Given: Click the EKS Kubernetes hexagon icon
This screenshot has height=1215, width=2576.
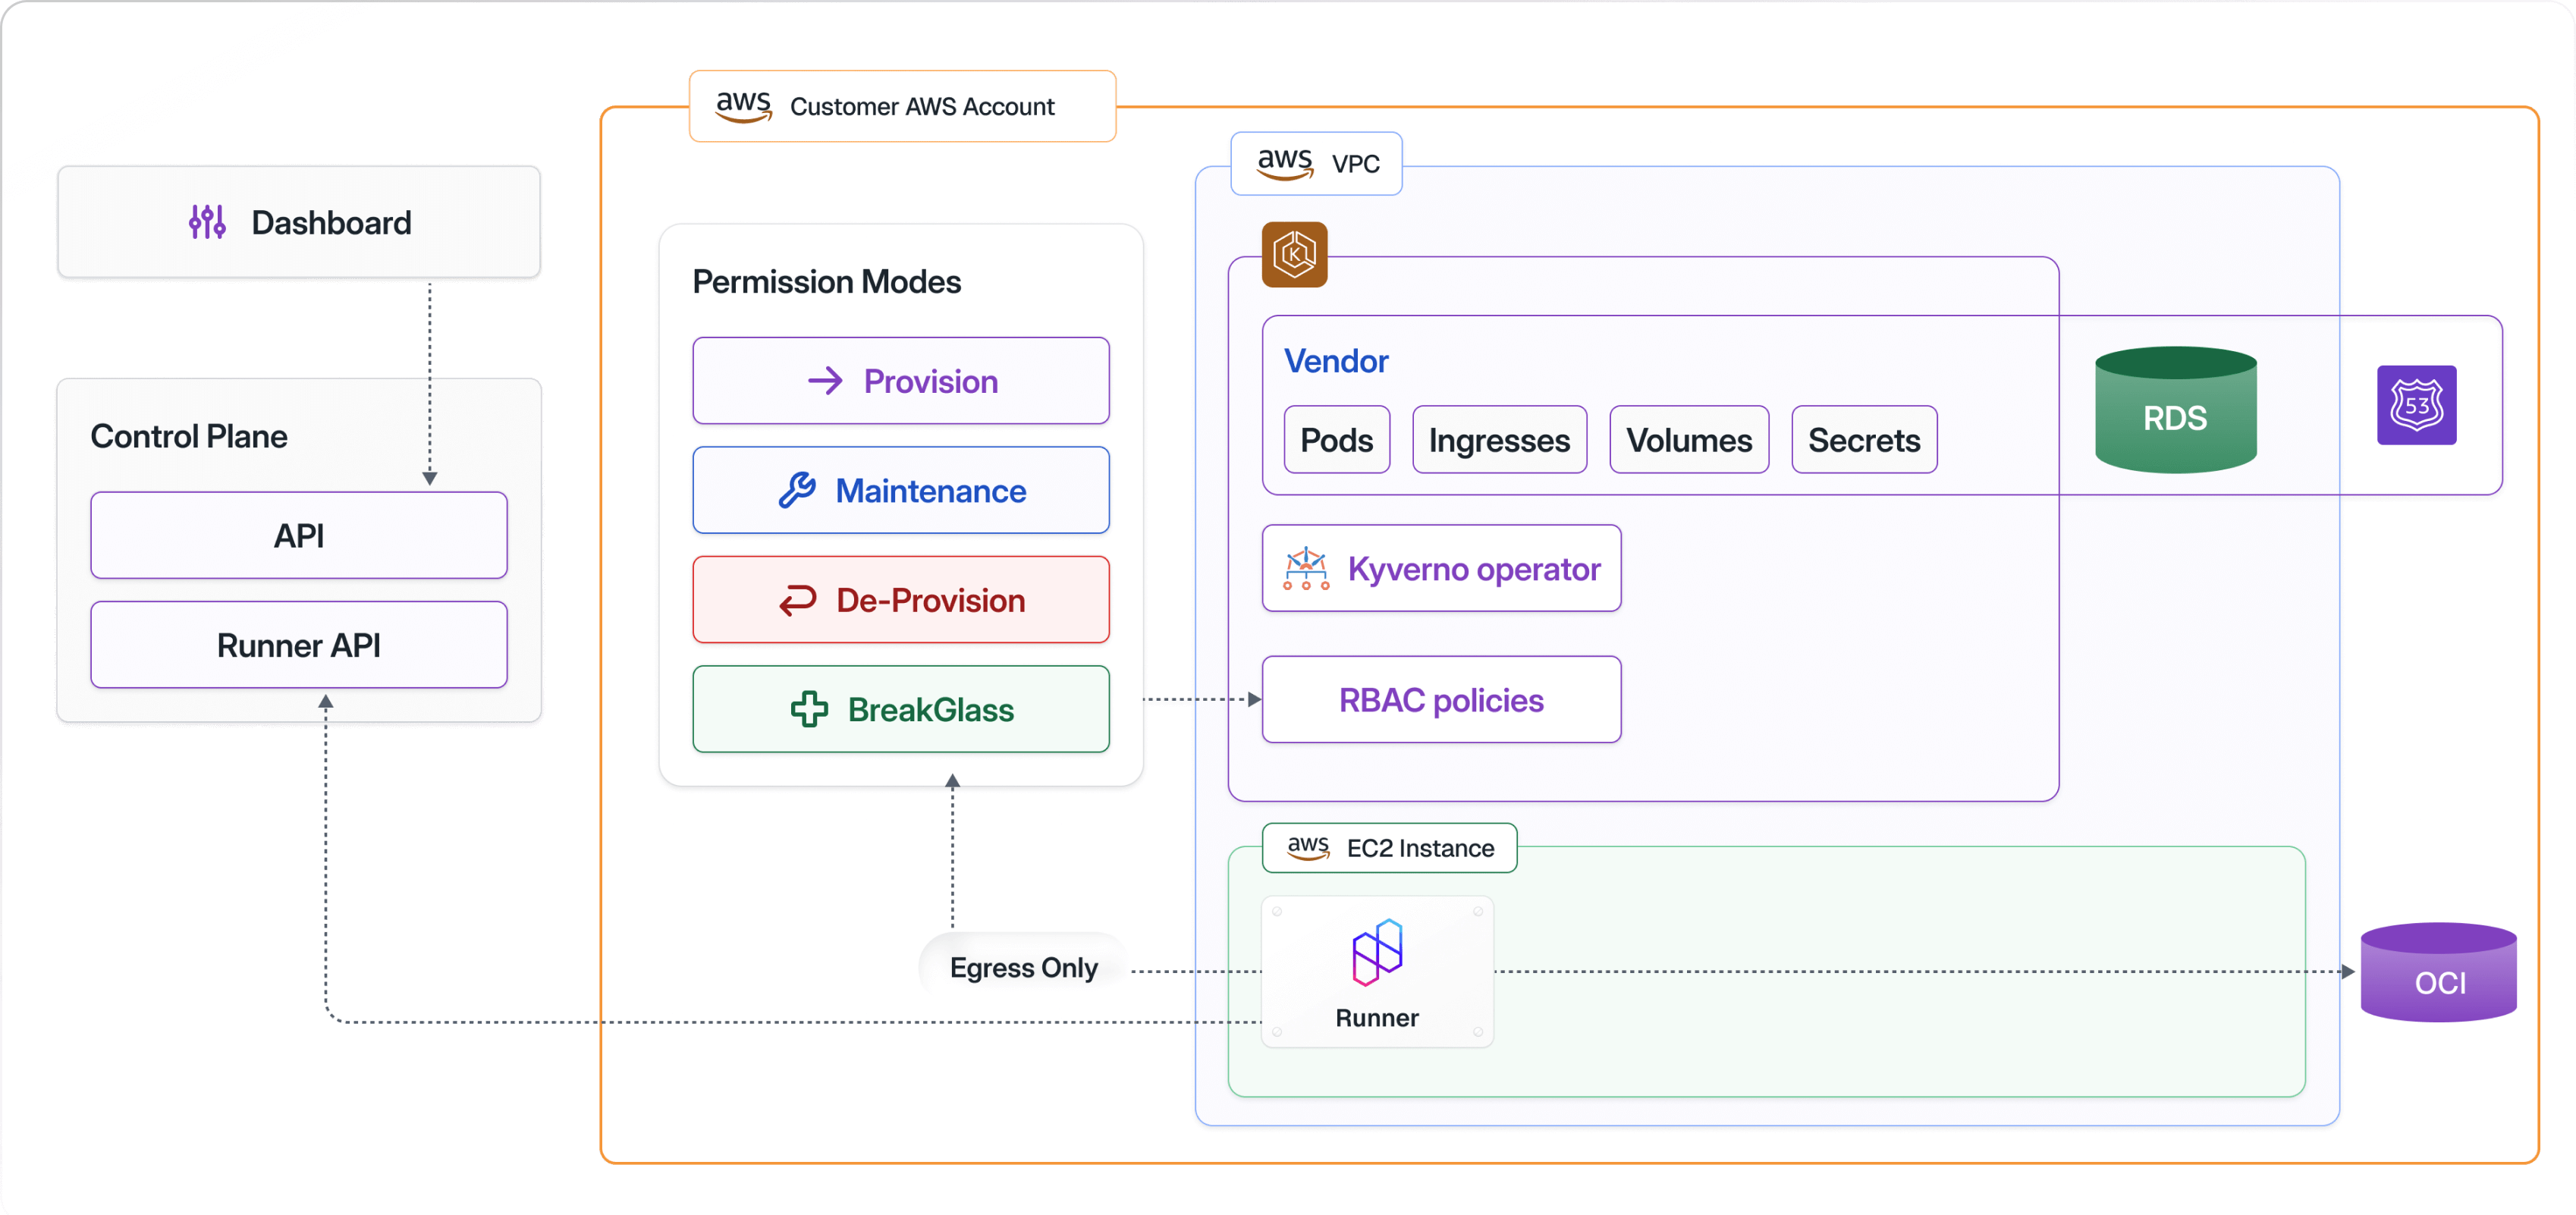Looking at the screenshot, I should point(1294,255).
